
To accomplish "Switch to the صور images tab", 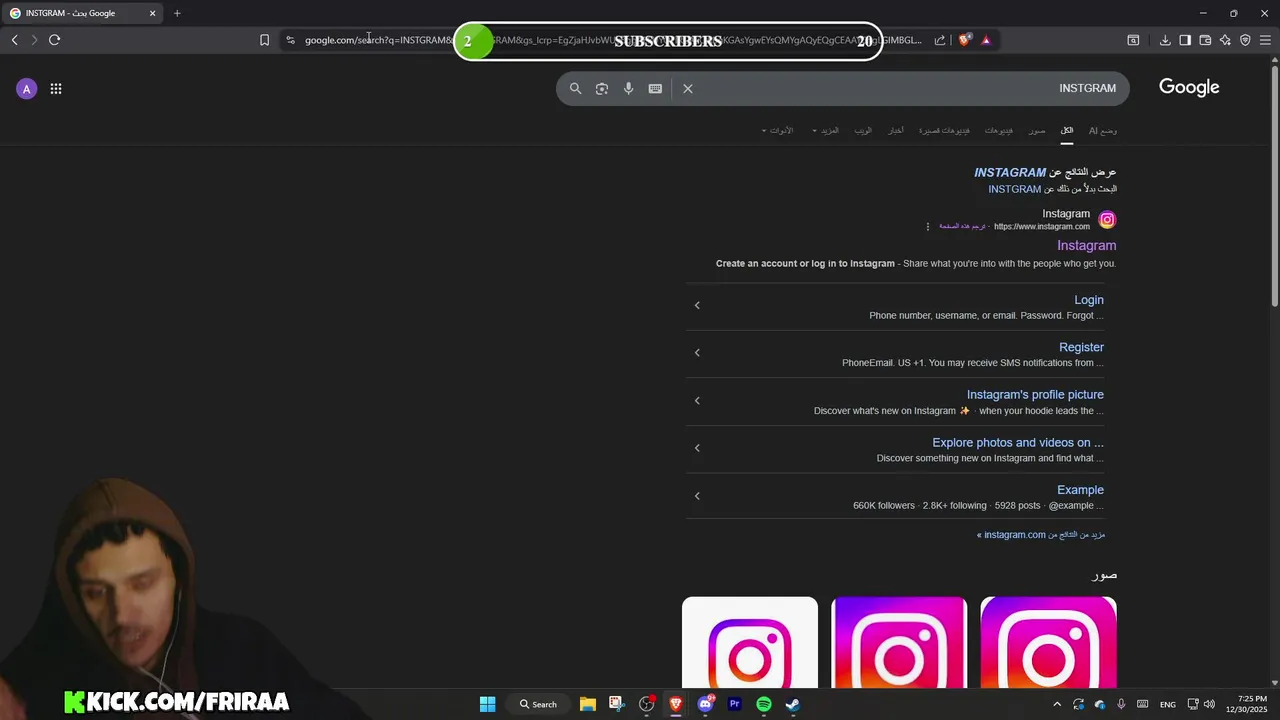I will click(1037, 130).
